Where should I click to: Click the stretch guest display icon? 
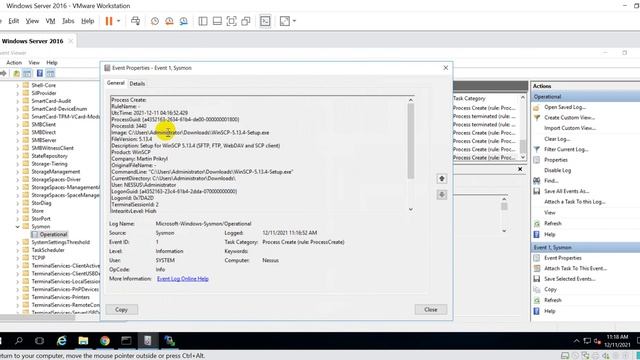284,21
